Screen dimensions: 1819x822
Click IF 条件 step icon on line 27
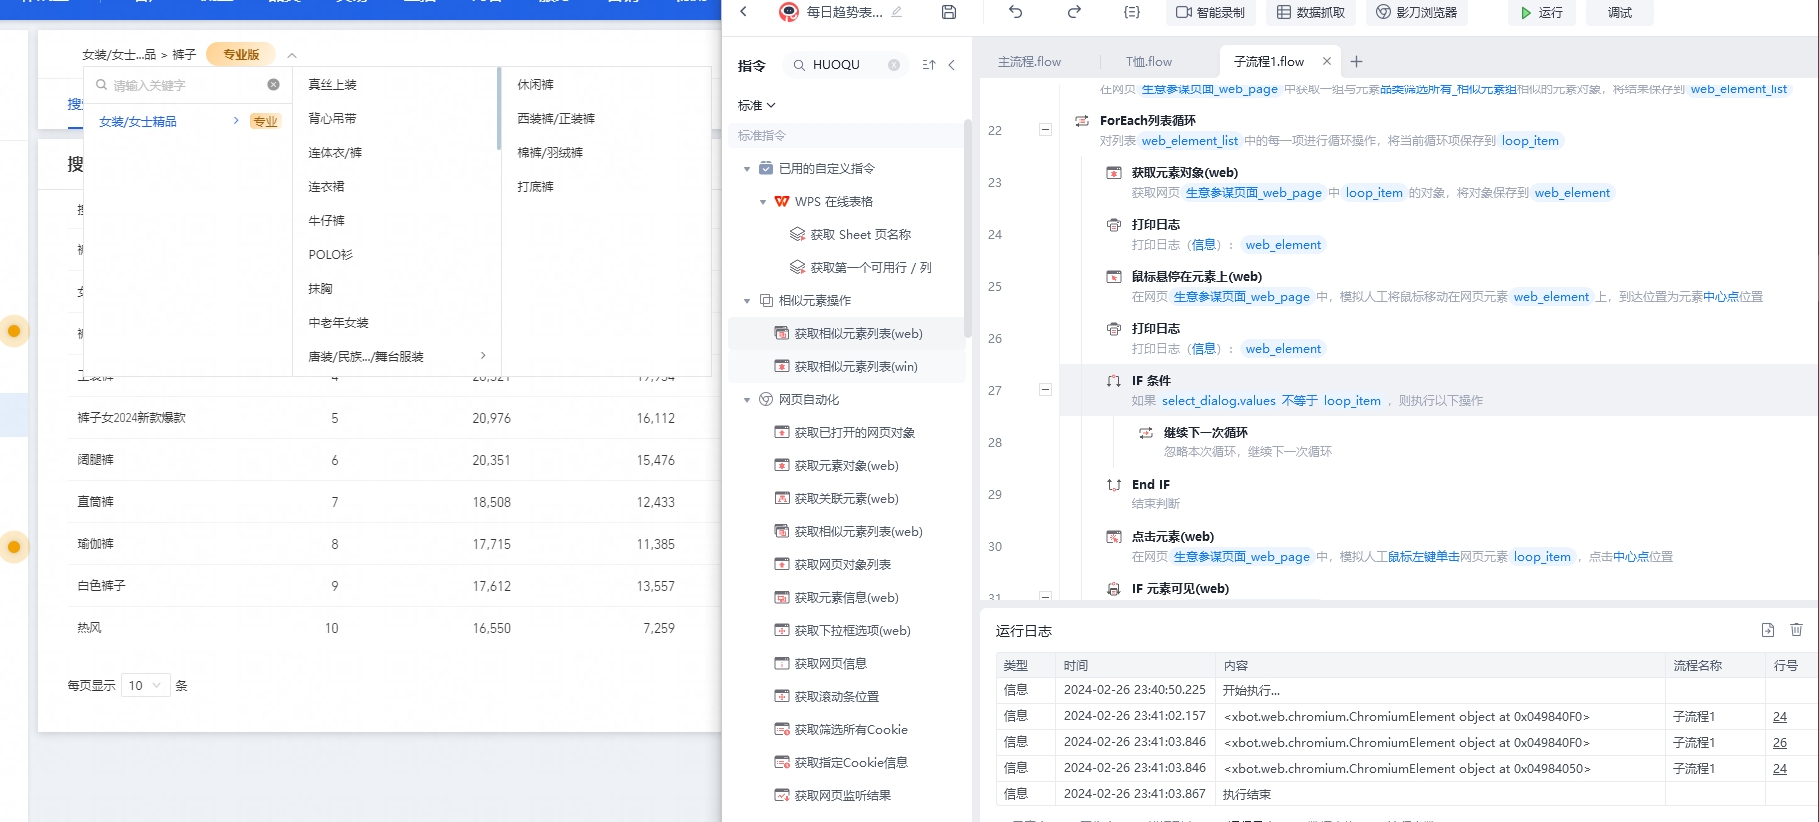1114,381
